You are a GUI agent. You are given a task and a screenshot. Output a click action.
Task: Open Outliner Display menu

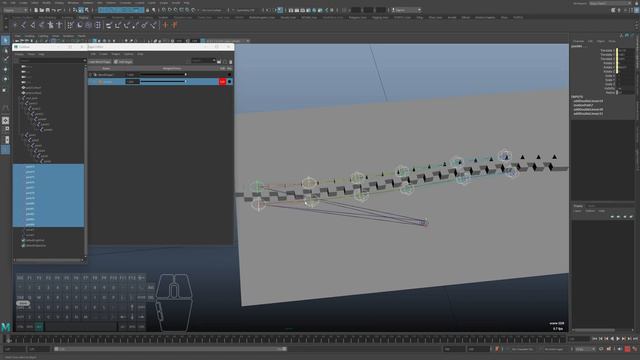click(20, 54)
